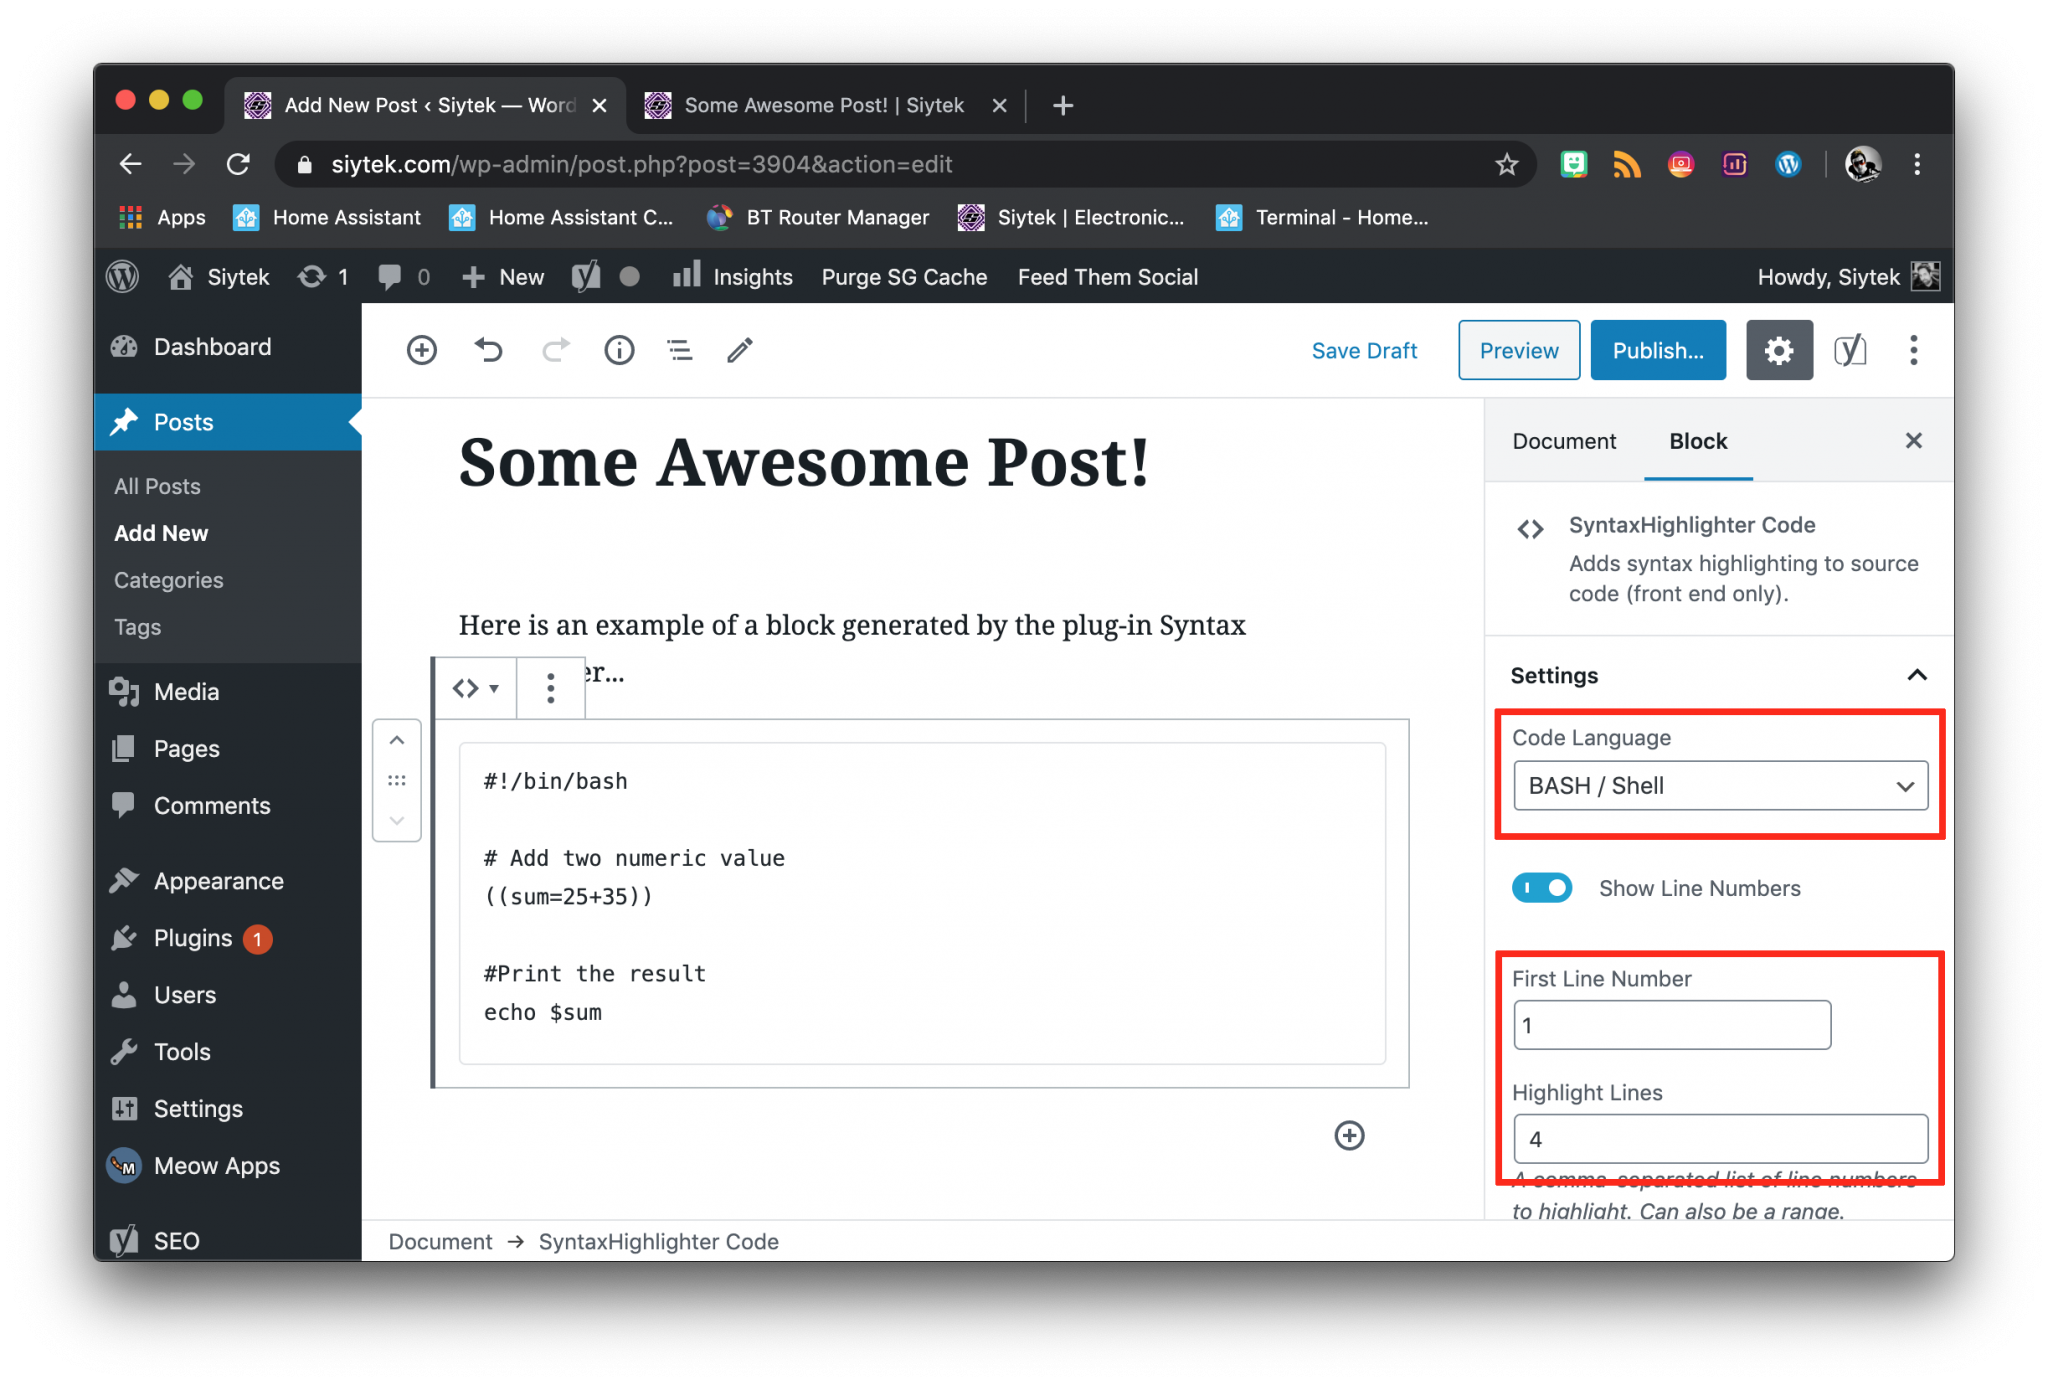Open the Yoast SEO sidebar icon
The image size is (2048, 1385).
pyautogui.click(x=1849, y=350)
